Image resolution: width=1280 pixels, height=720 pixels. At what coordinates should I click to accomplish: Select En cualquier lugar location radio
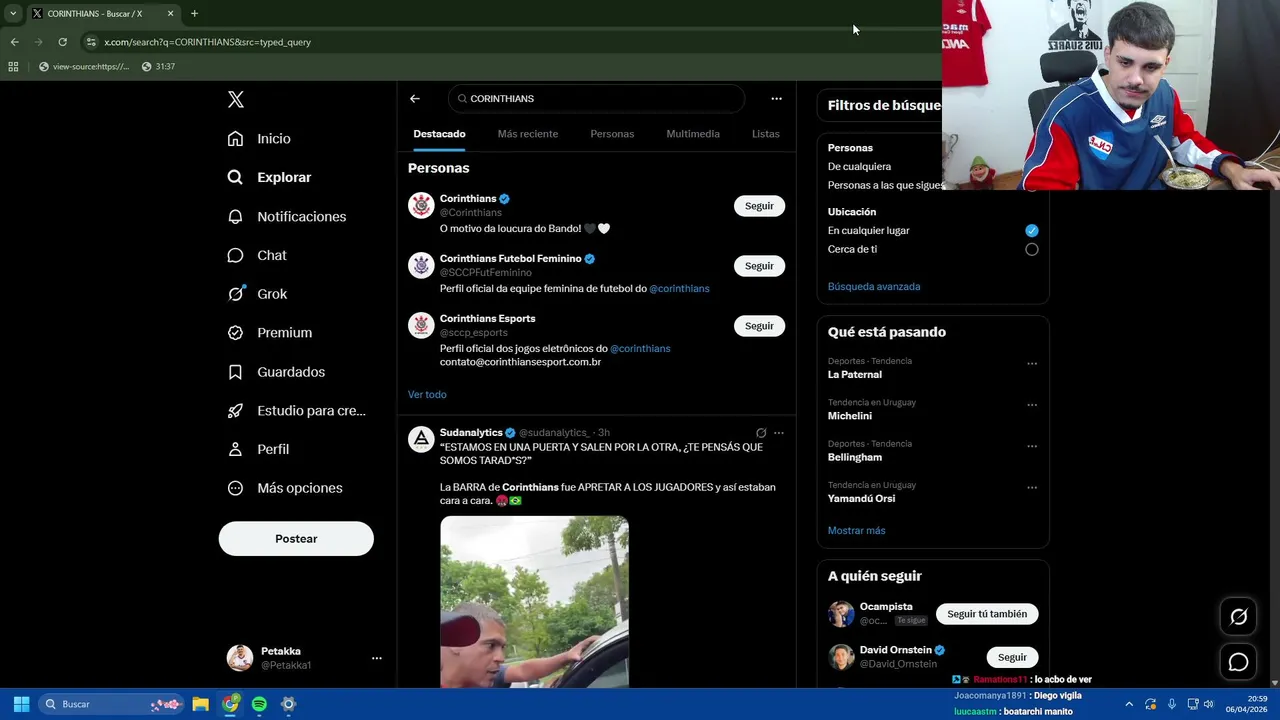1032,231
